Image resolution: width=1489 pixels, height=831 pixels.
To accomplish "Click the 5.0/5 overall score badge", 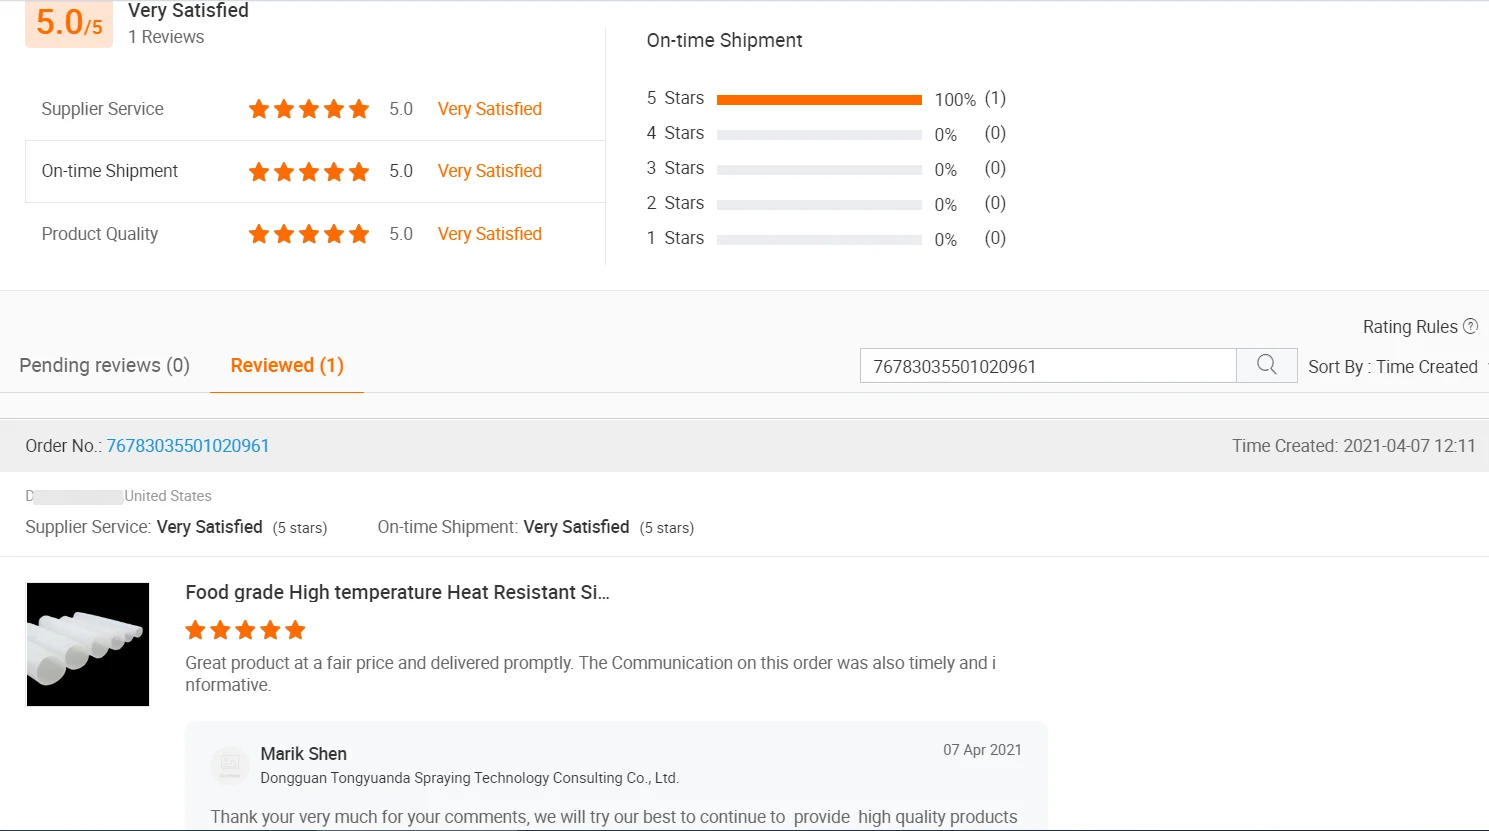I will click(69, 24).
